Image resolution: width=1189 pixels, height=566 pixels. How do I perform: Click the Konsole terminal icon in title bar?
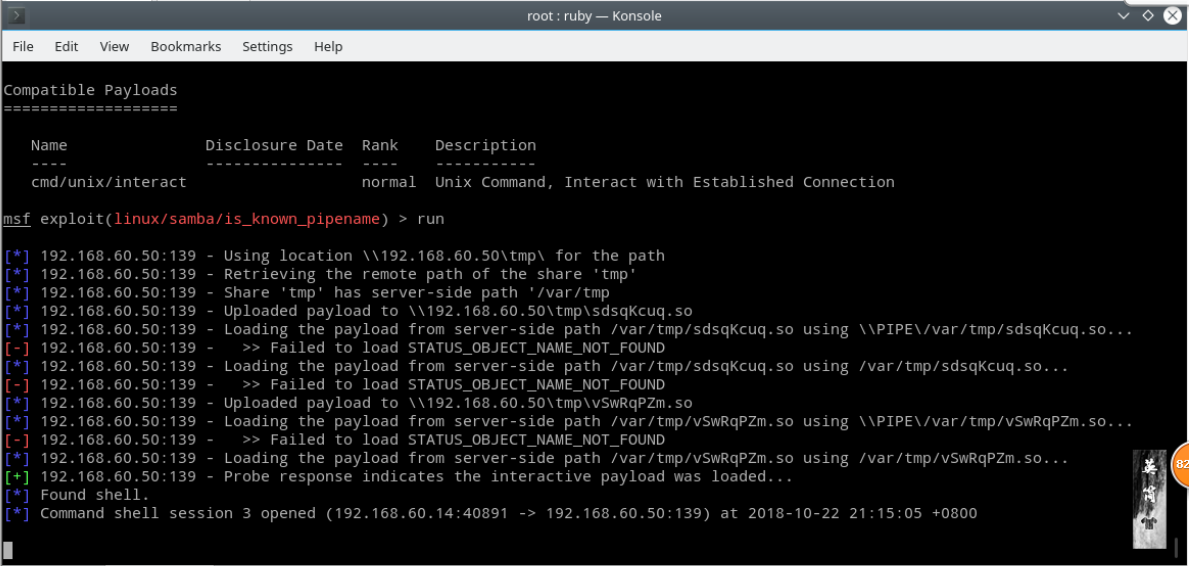pos(15,15)
